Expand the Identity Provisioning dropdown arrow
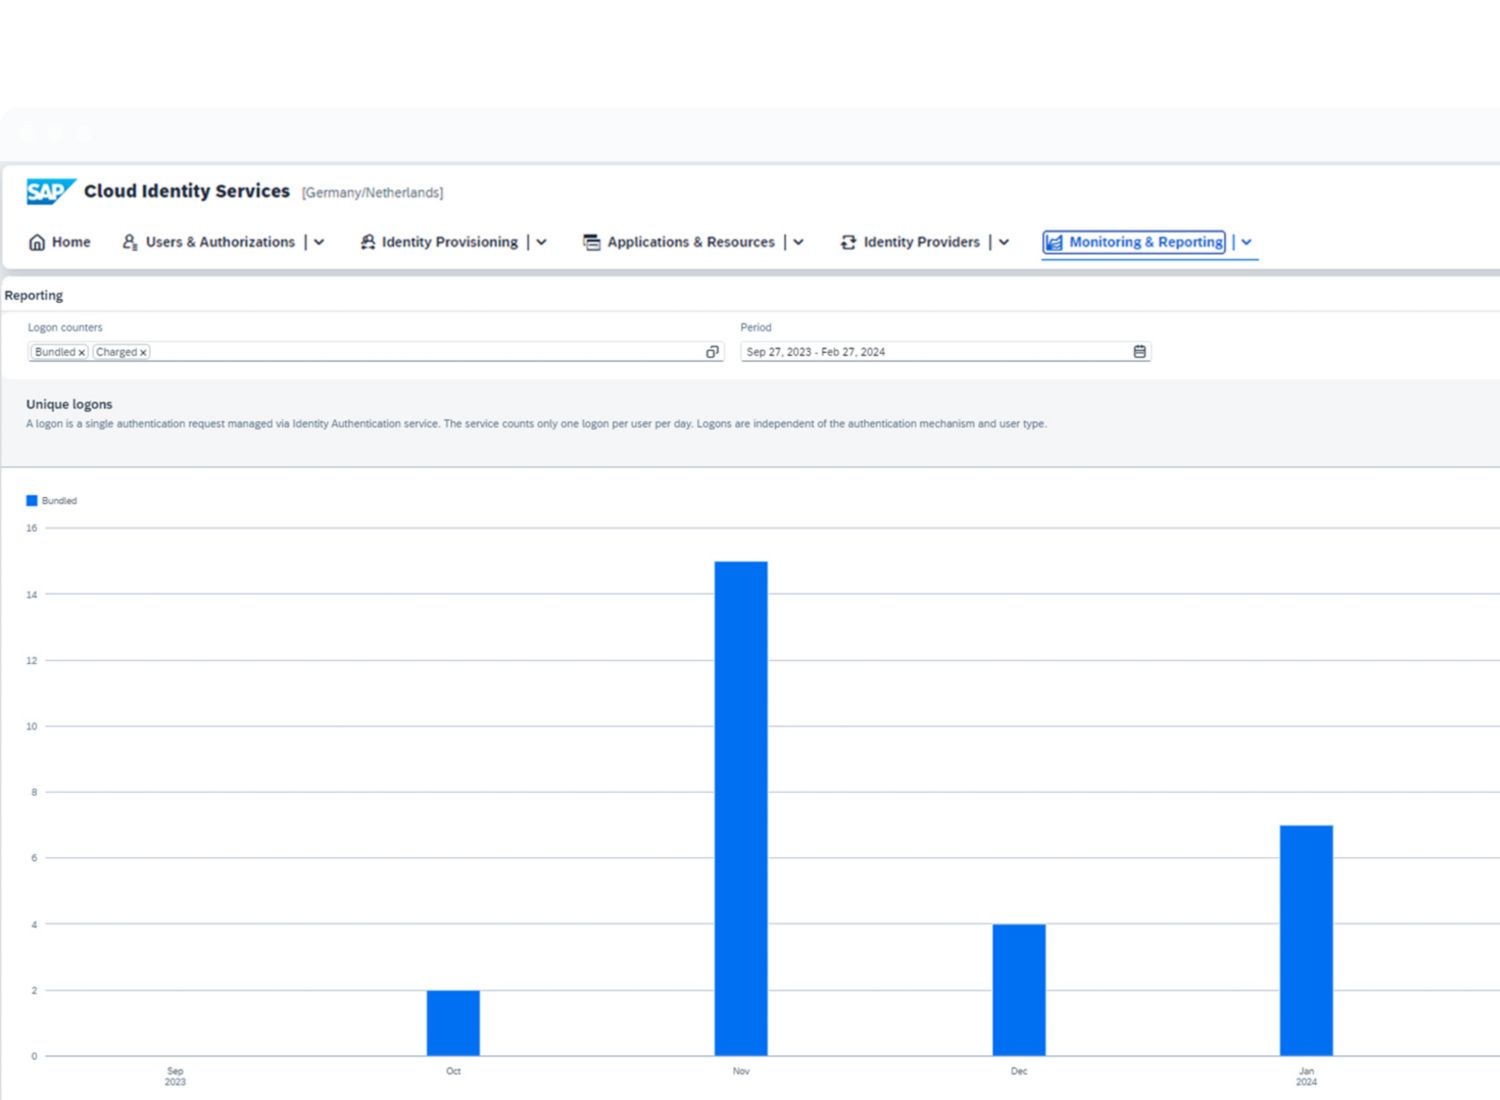Viewport: 1500px width, 1100px height. click(x=541, y=242)
